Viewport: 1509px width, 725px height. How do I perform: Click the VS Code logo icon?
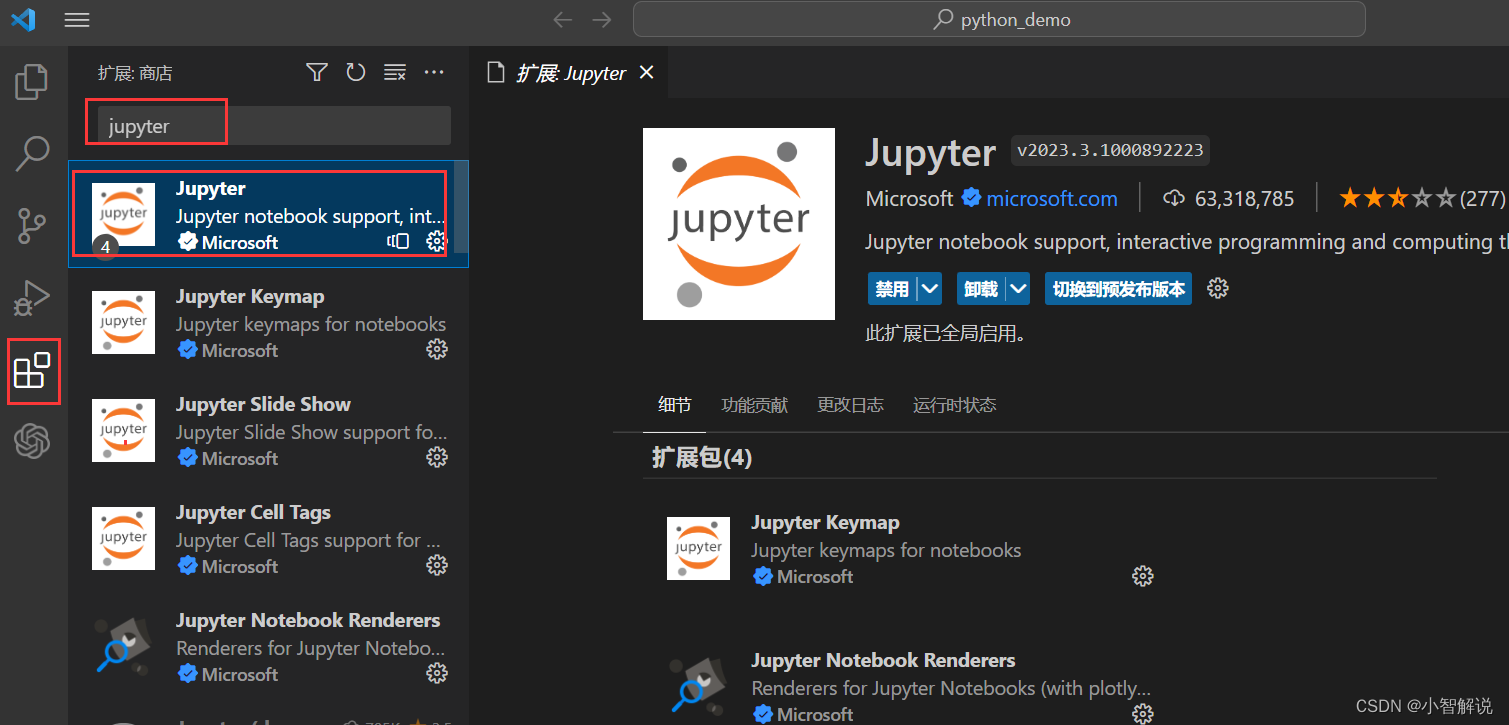tap(22, 20)
